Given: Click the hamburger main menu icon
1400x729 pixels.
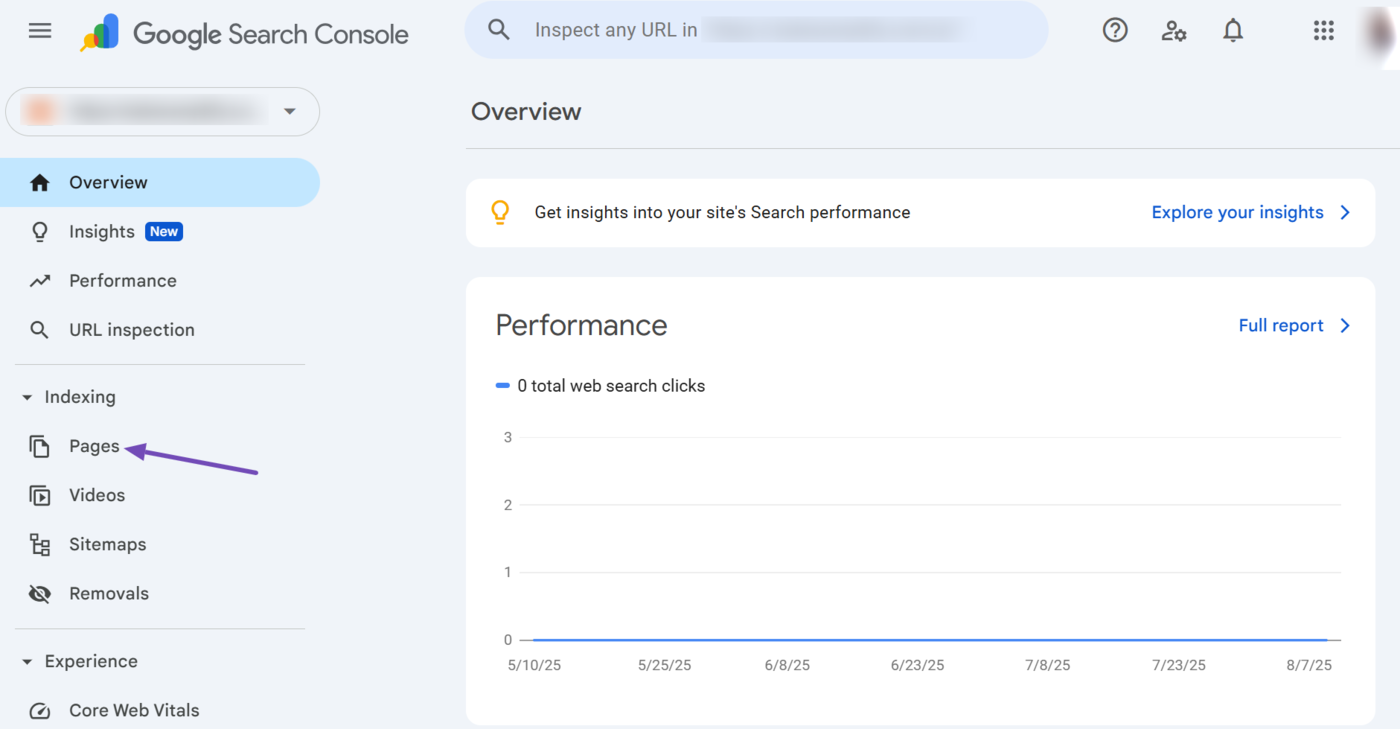Looking at the screenshot, I should pyautogui.click(x=40, y=31).
